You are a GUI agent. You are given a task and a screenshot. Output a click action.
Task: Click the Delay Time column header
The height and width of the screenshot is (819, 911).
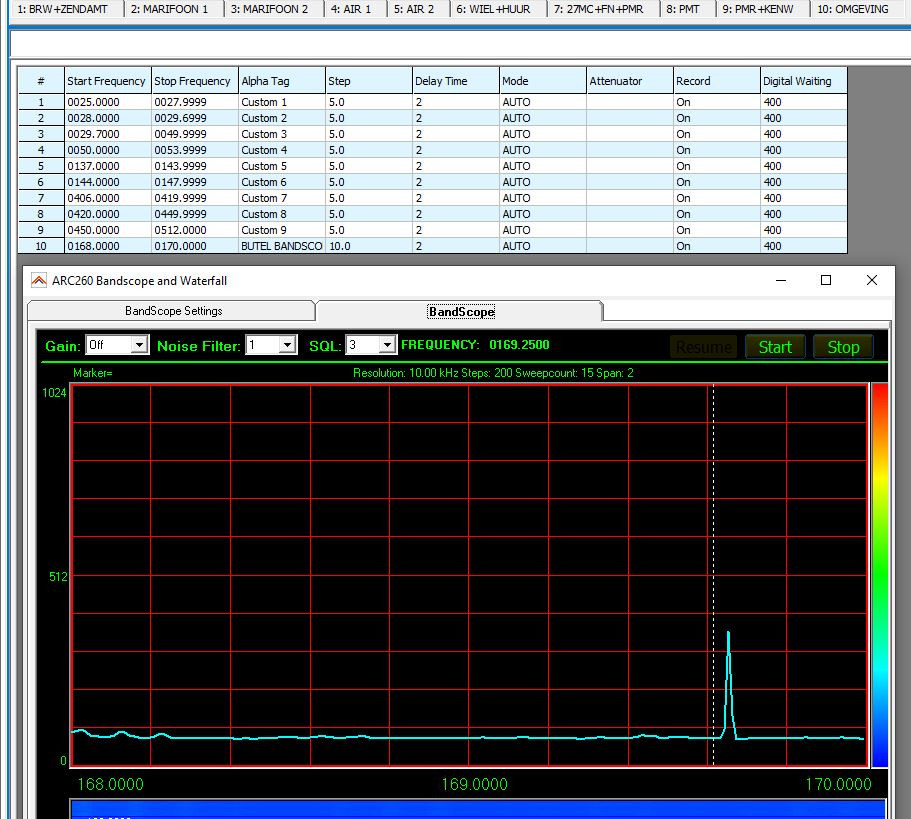click(x=456, y=81)
